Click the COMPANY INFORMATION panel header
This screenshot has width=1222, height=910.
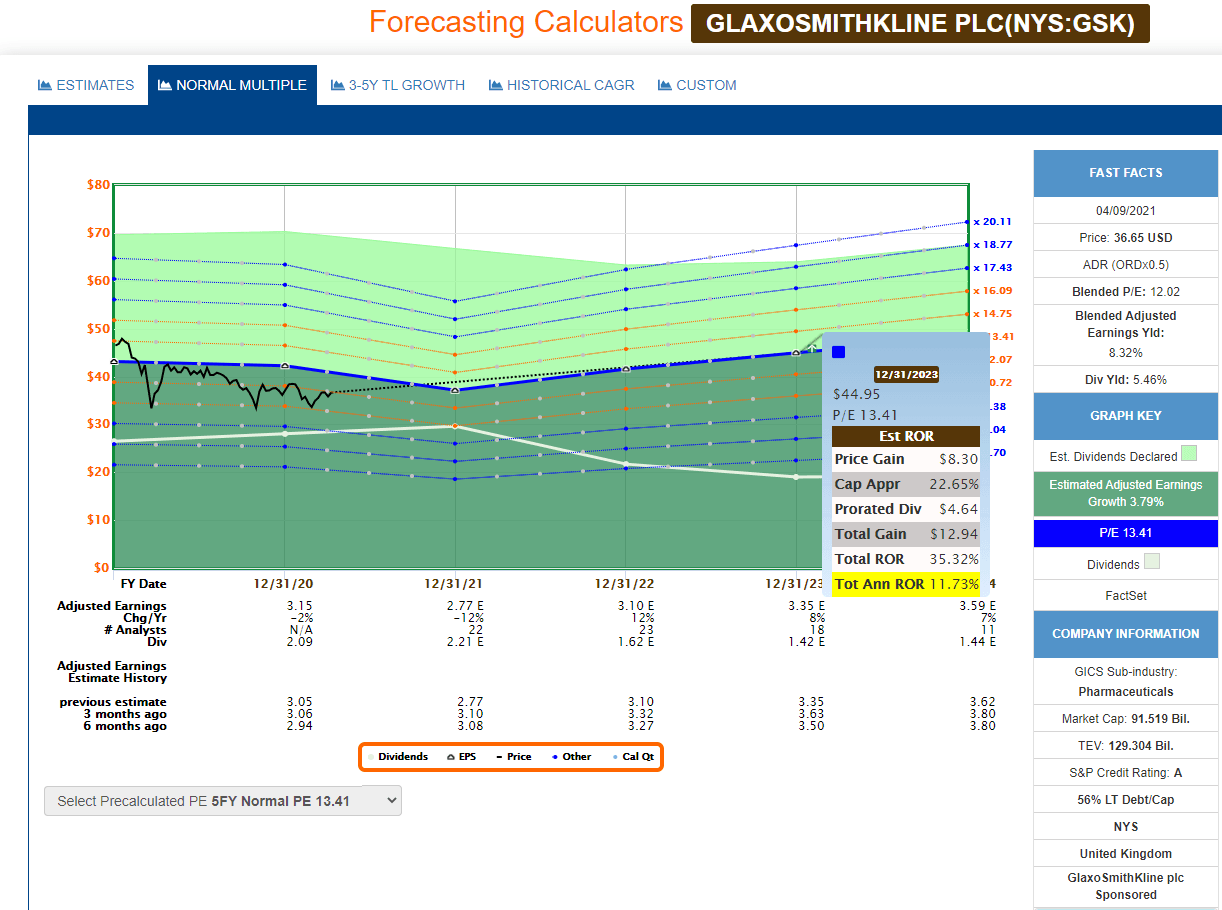tap(1125, 634)
